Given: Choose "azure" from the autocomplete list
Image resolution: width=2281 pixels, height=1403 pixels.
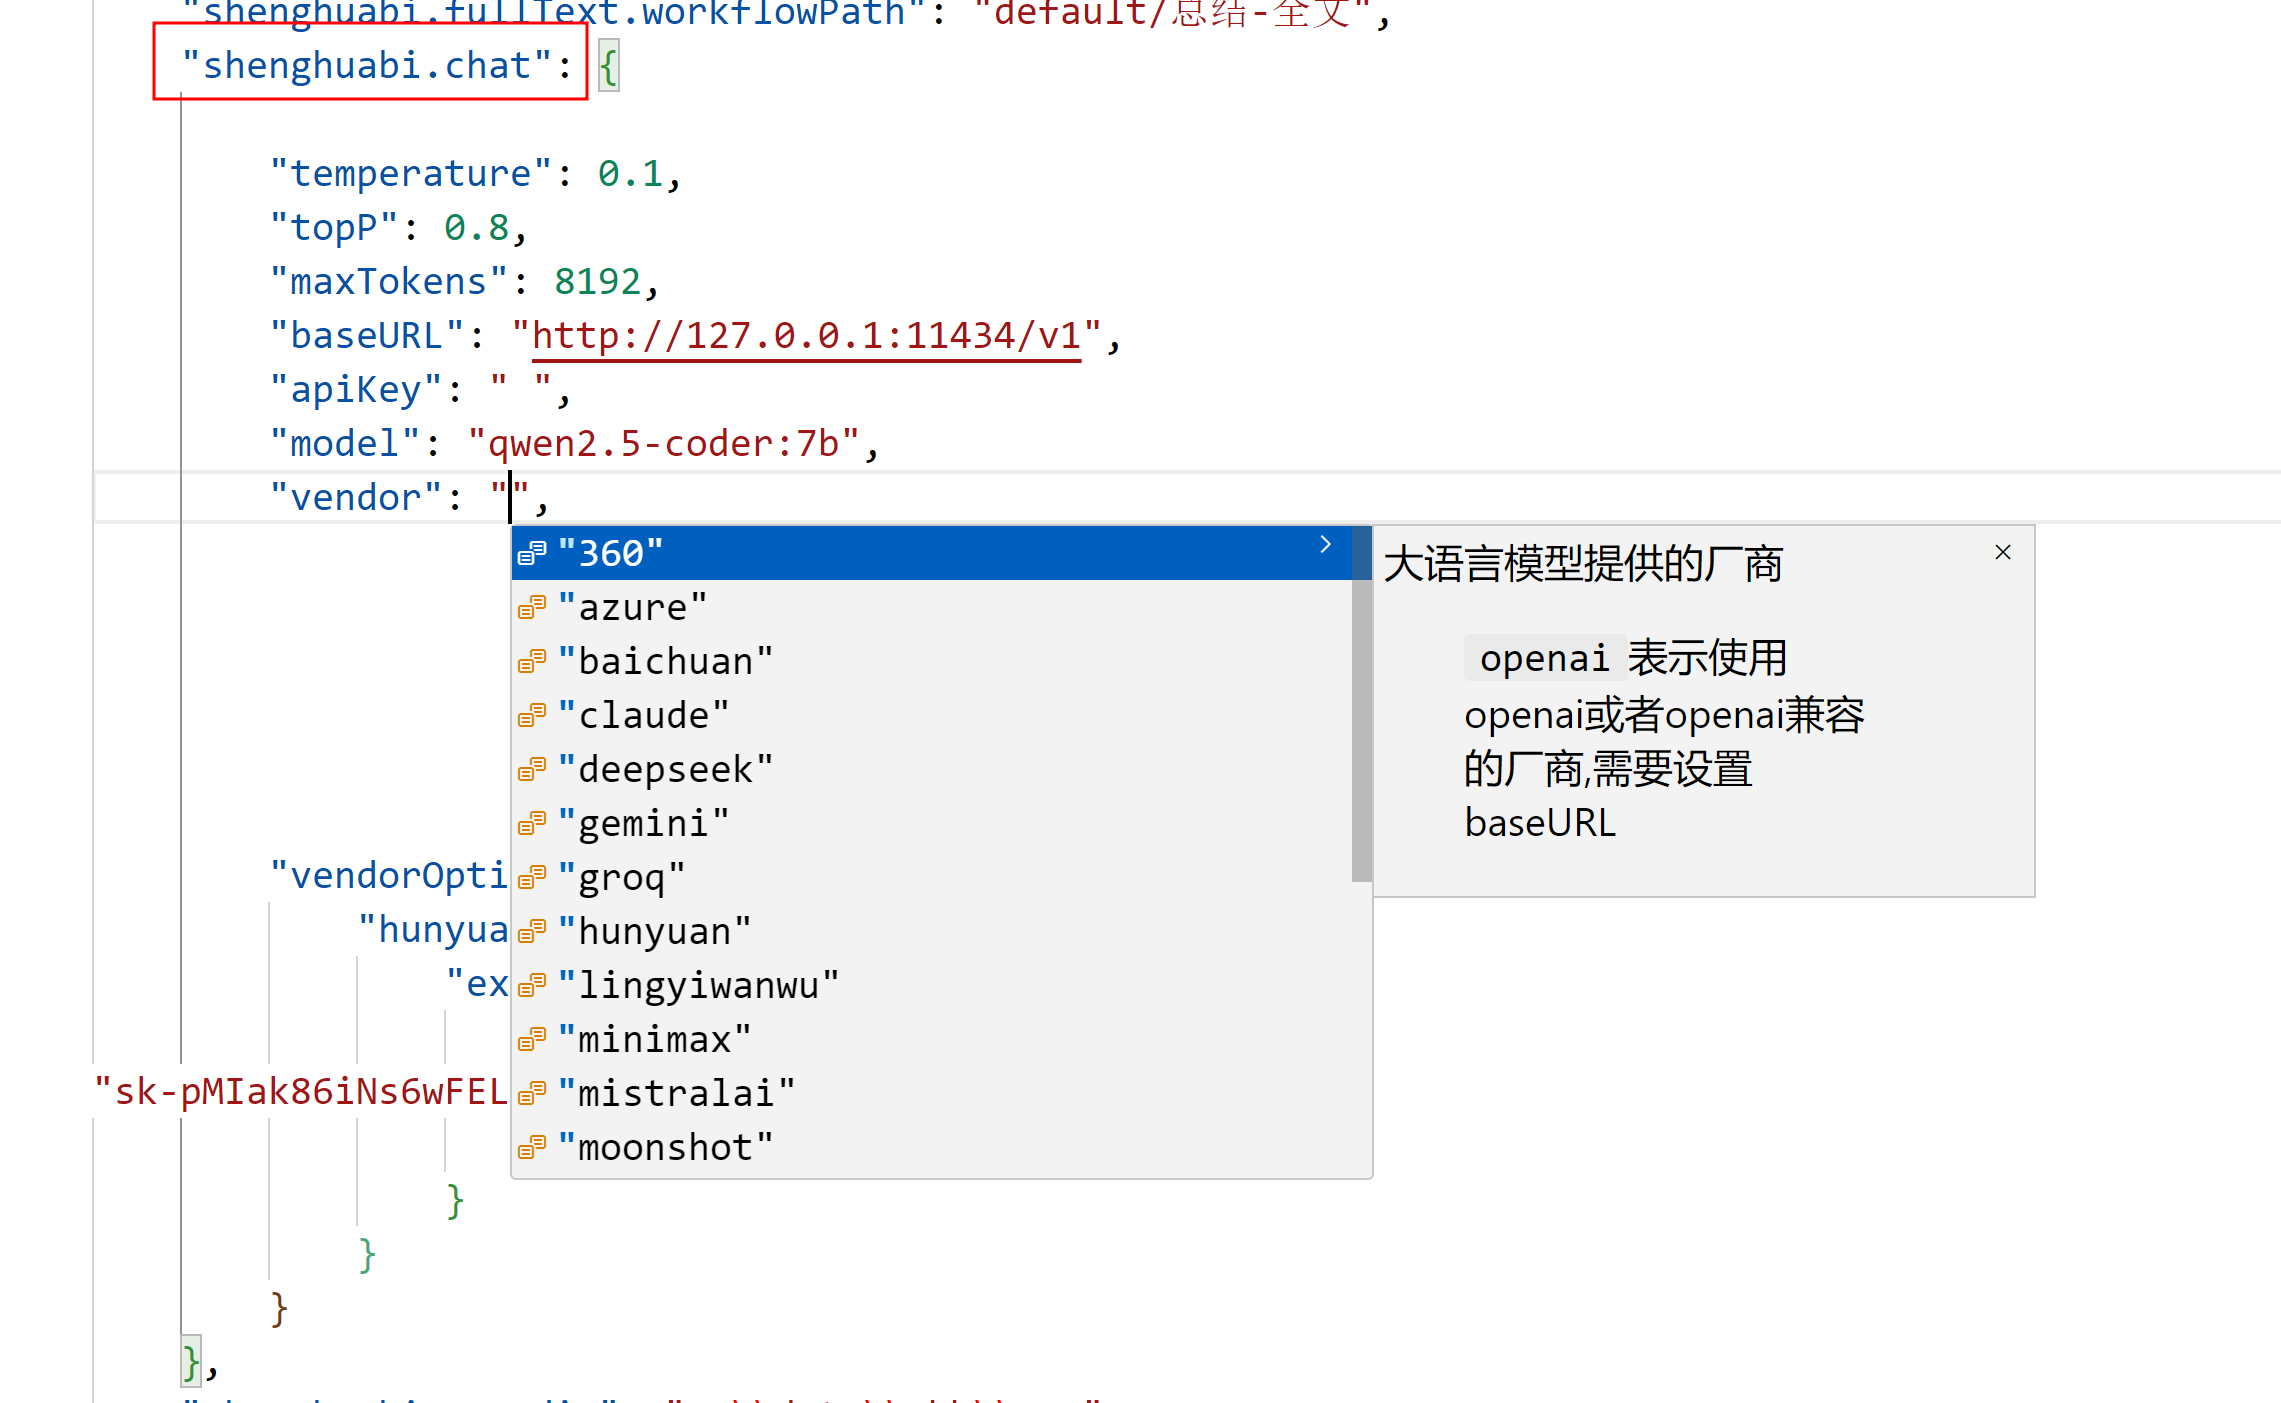Looking at the screenshot, I should tap(632, 607).
